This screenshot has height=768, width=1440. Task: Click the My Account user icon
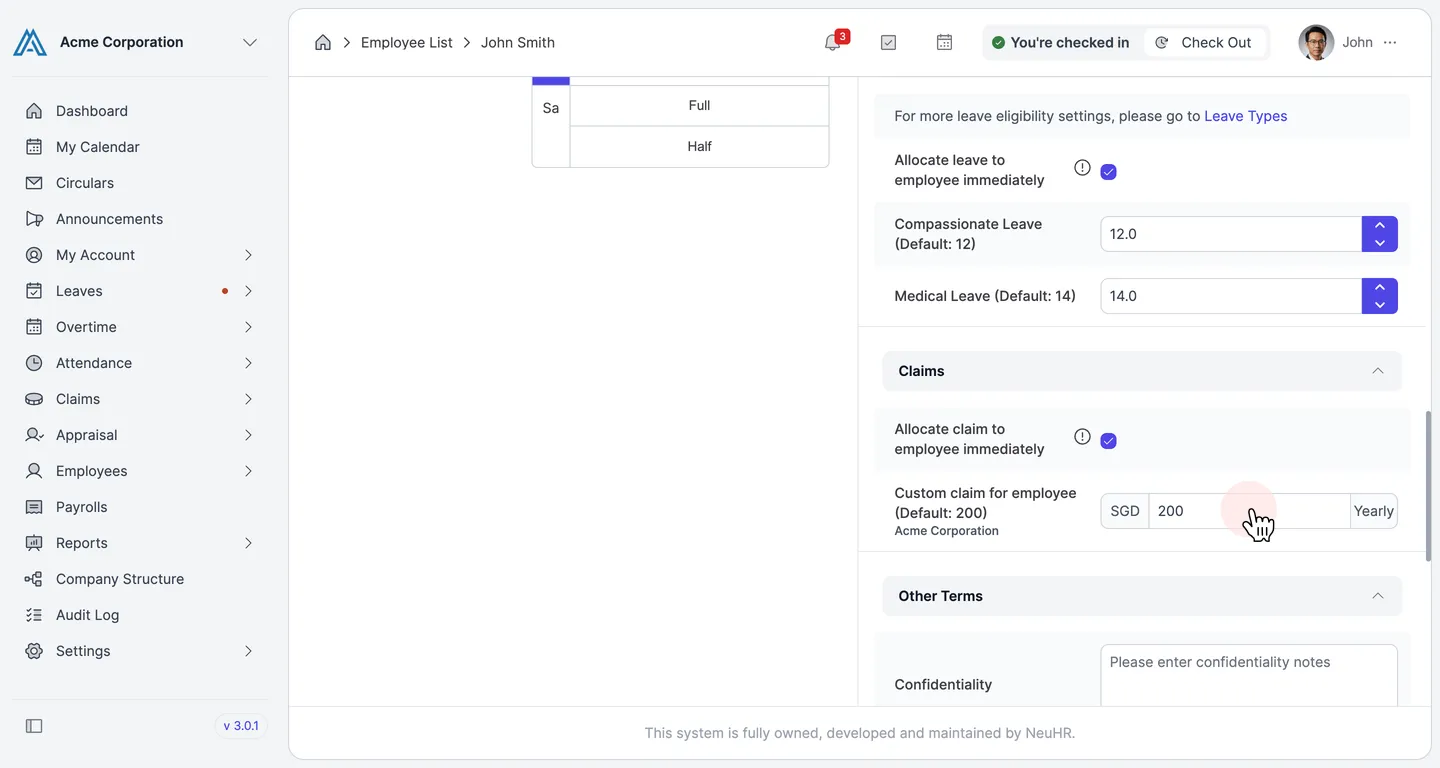pos(34,255)
